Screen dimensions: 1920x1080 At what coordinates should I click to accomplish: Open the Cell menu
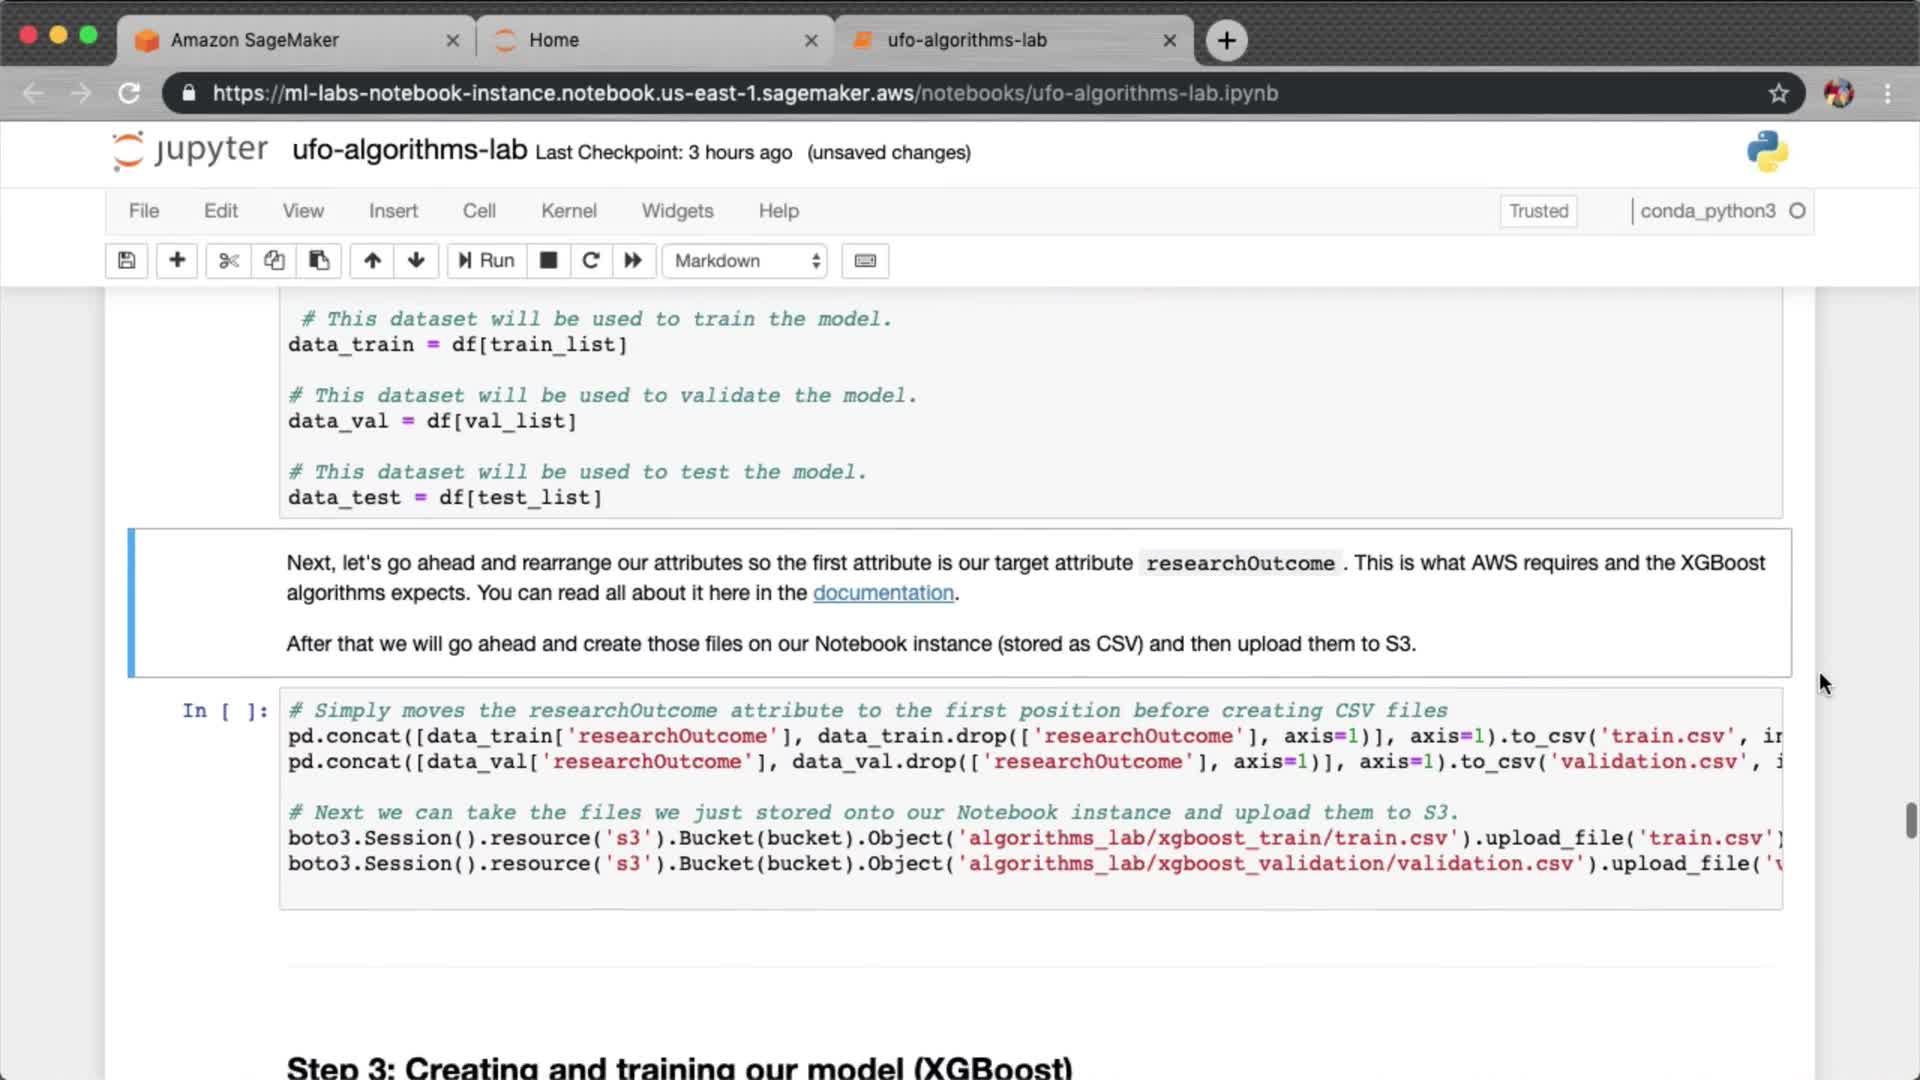click(479, 211)
